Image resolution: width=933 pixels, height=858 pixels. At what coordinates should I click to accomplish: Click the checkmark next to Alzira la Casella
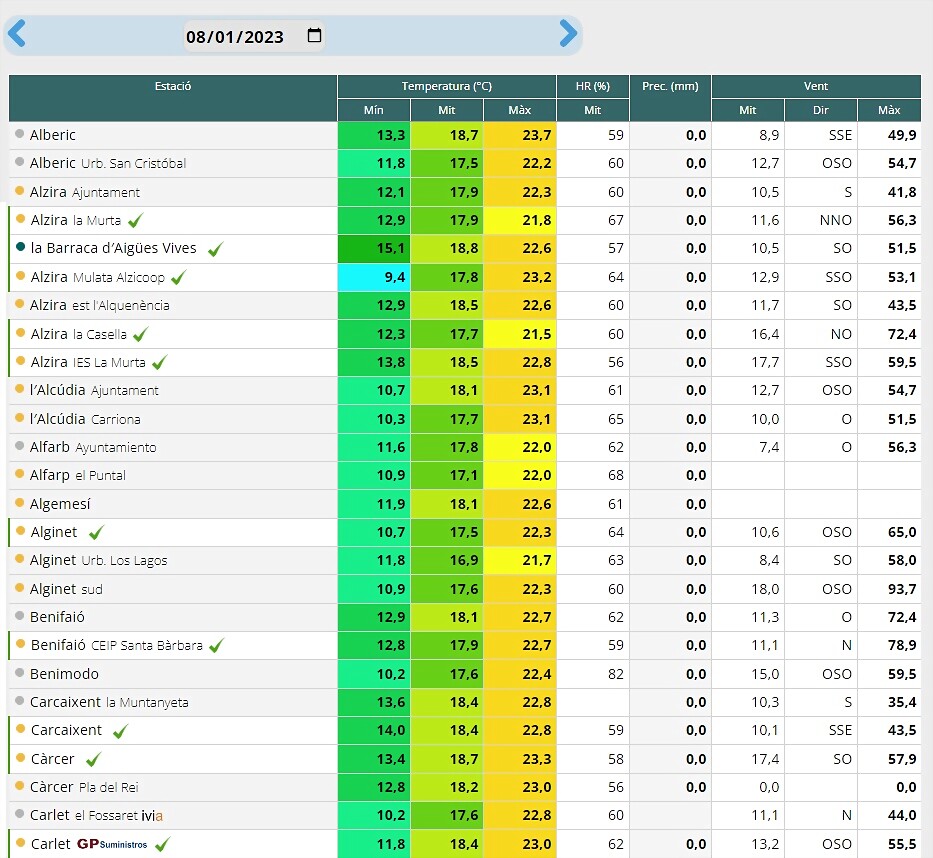pyautogui.click(x=140, y=334)
